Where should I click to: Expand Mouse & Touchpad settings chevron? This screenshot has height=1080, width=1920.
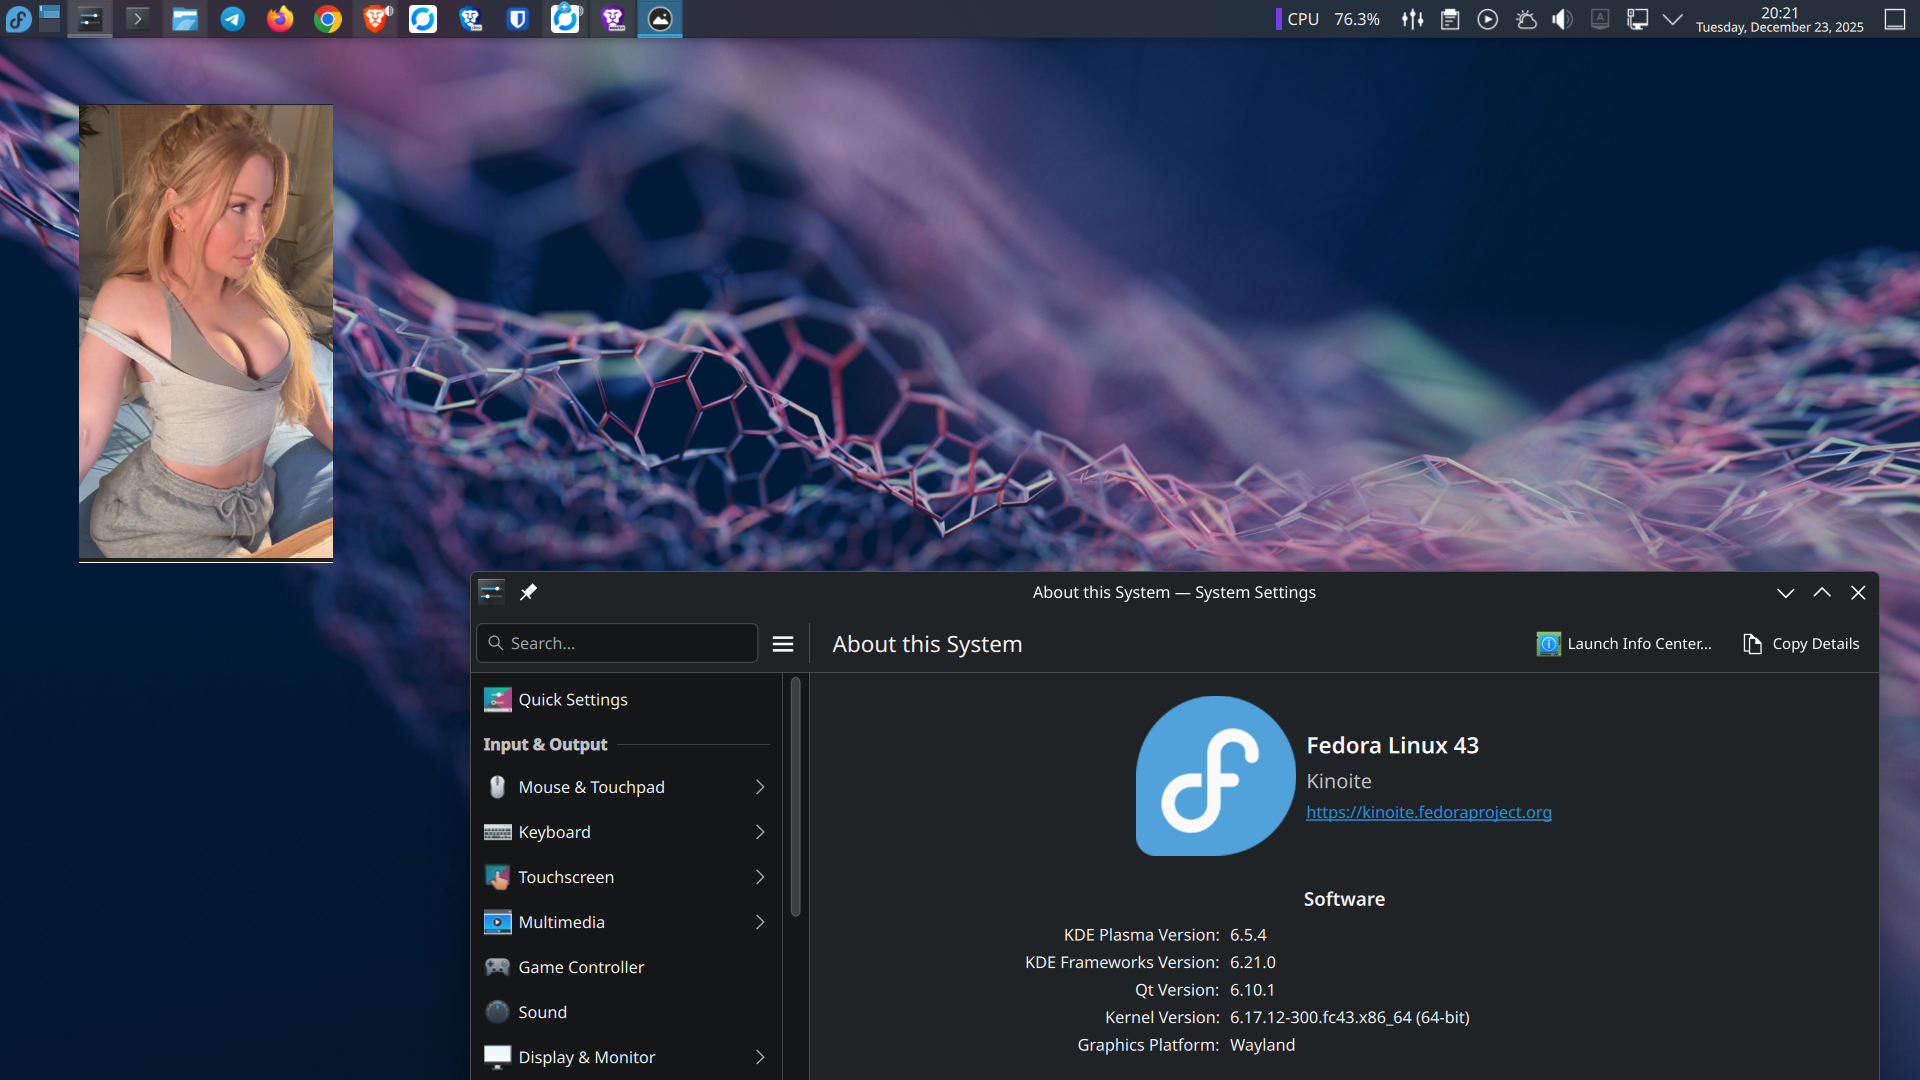coord(760,787)
